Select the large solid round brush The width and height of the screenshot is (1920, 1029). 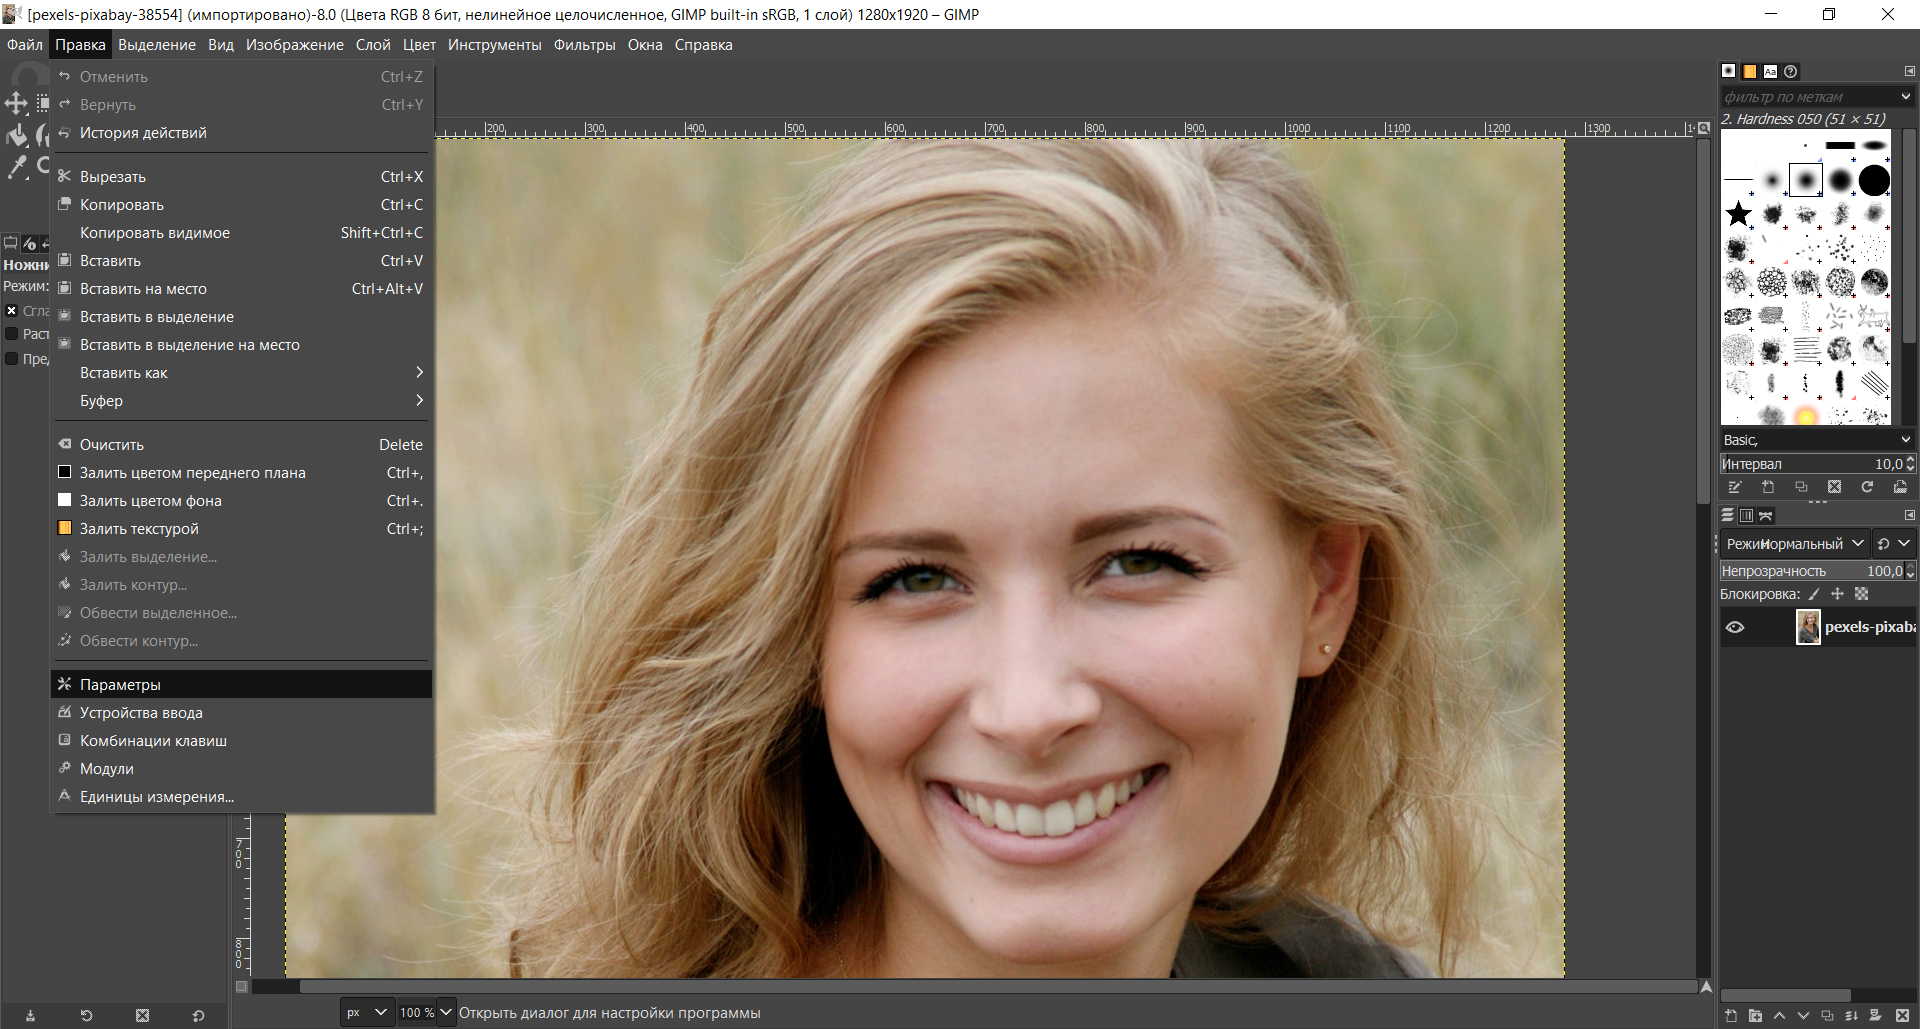(x=1874, y=180)
